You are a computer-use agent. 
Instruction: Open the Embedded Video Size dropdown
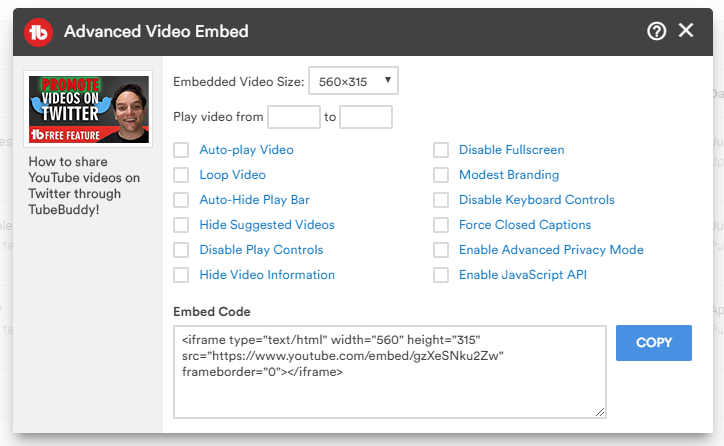353,81
